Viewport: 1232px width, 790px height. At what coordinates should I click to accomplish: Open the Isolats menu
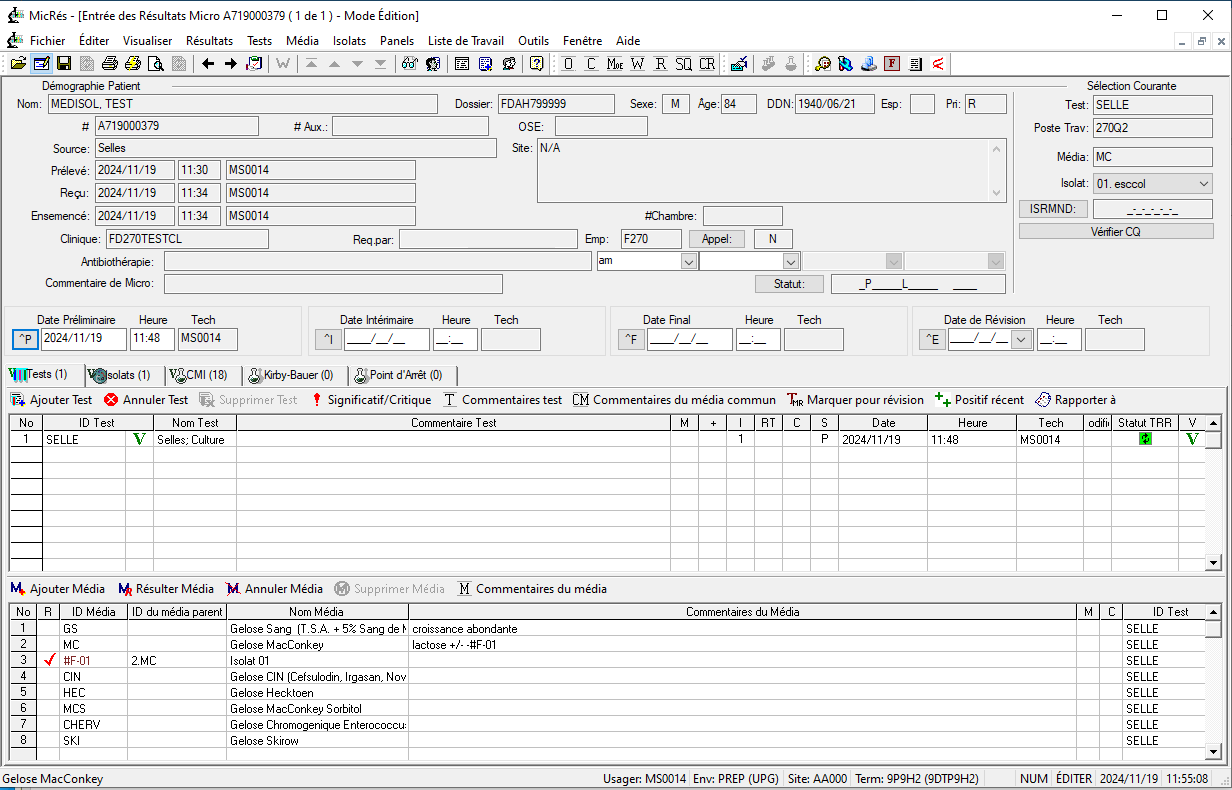point(349,41)
